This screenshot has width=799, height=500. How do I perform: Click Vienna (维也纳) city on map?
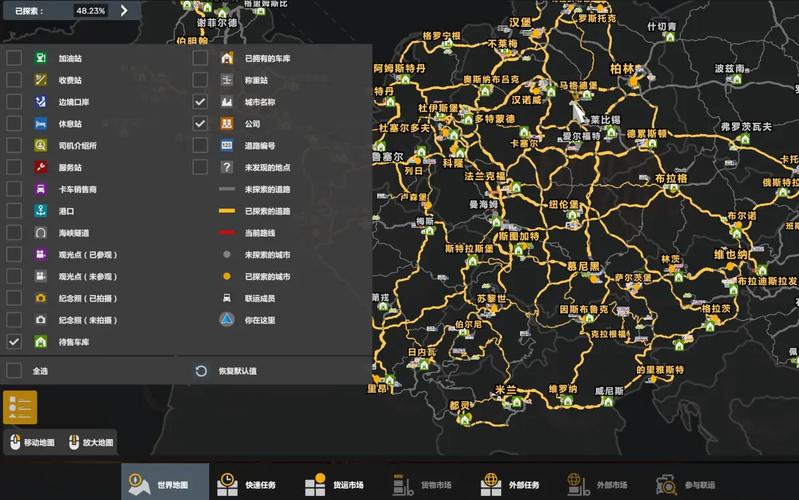coord(730,254)
